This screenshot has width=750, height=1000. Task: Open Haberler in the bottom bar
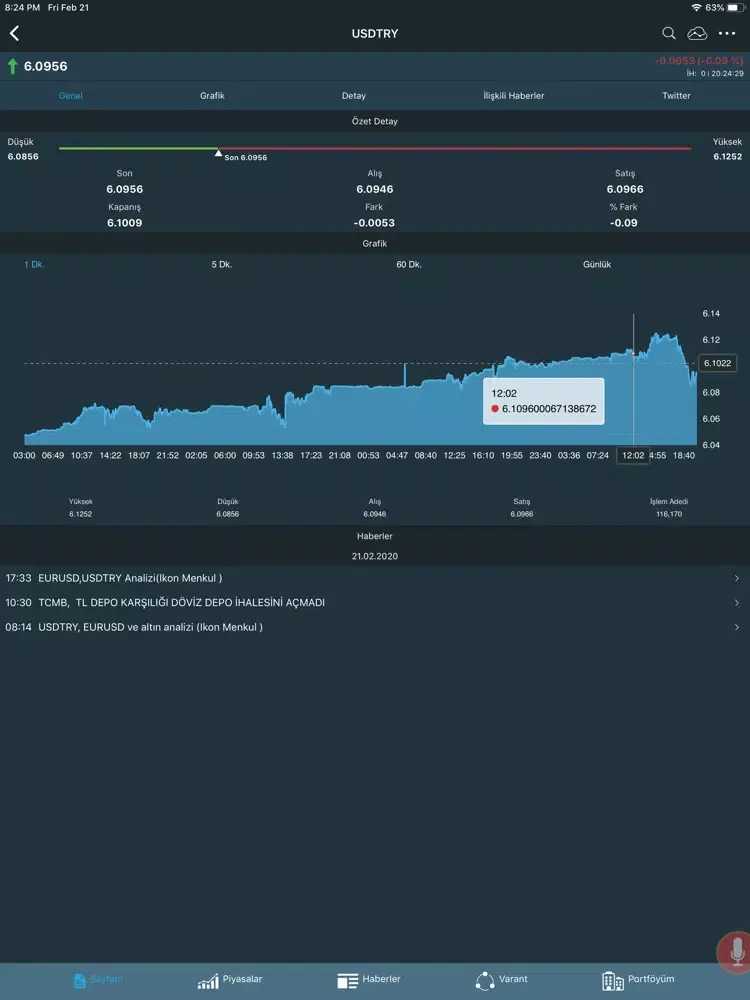point(369,980)
